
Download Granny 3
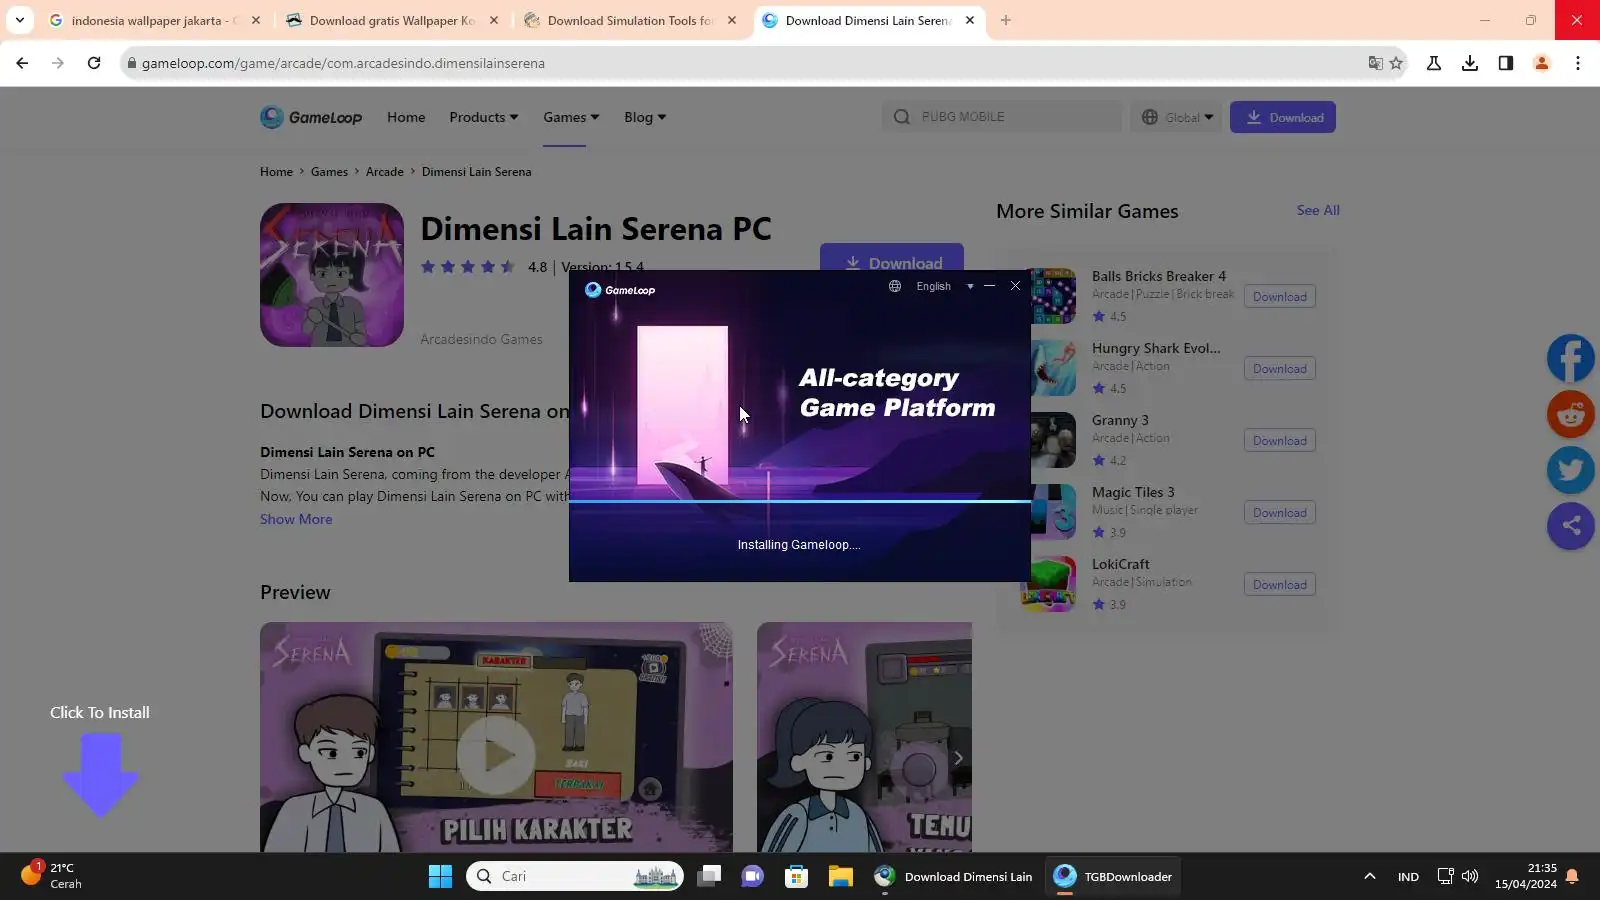point(1280,441)
